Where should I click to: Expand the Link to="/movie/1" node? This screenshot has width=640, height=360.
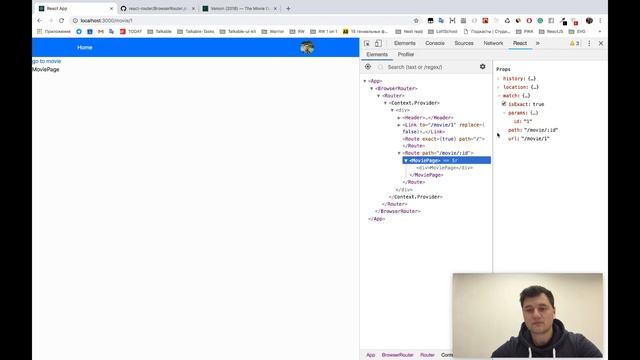[x=399, y=125]
